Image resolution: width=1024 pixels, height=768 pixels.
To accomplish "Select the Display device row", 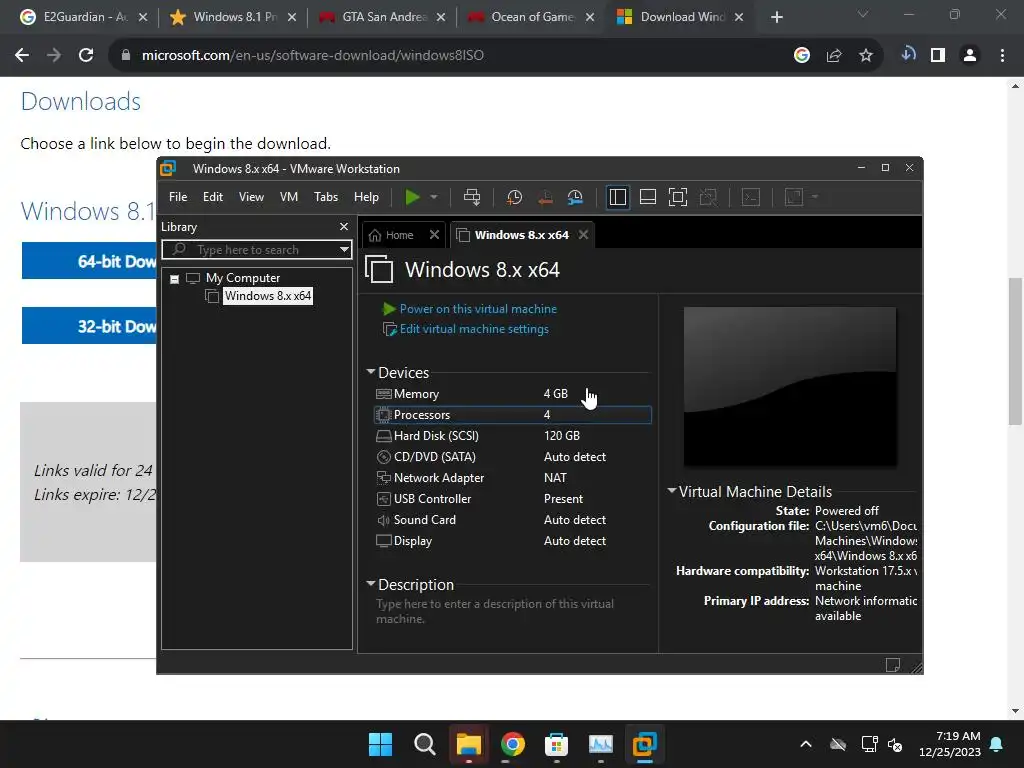I will (513, 541).
